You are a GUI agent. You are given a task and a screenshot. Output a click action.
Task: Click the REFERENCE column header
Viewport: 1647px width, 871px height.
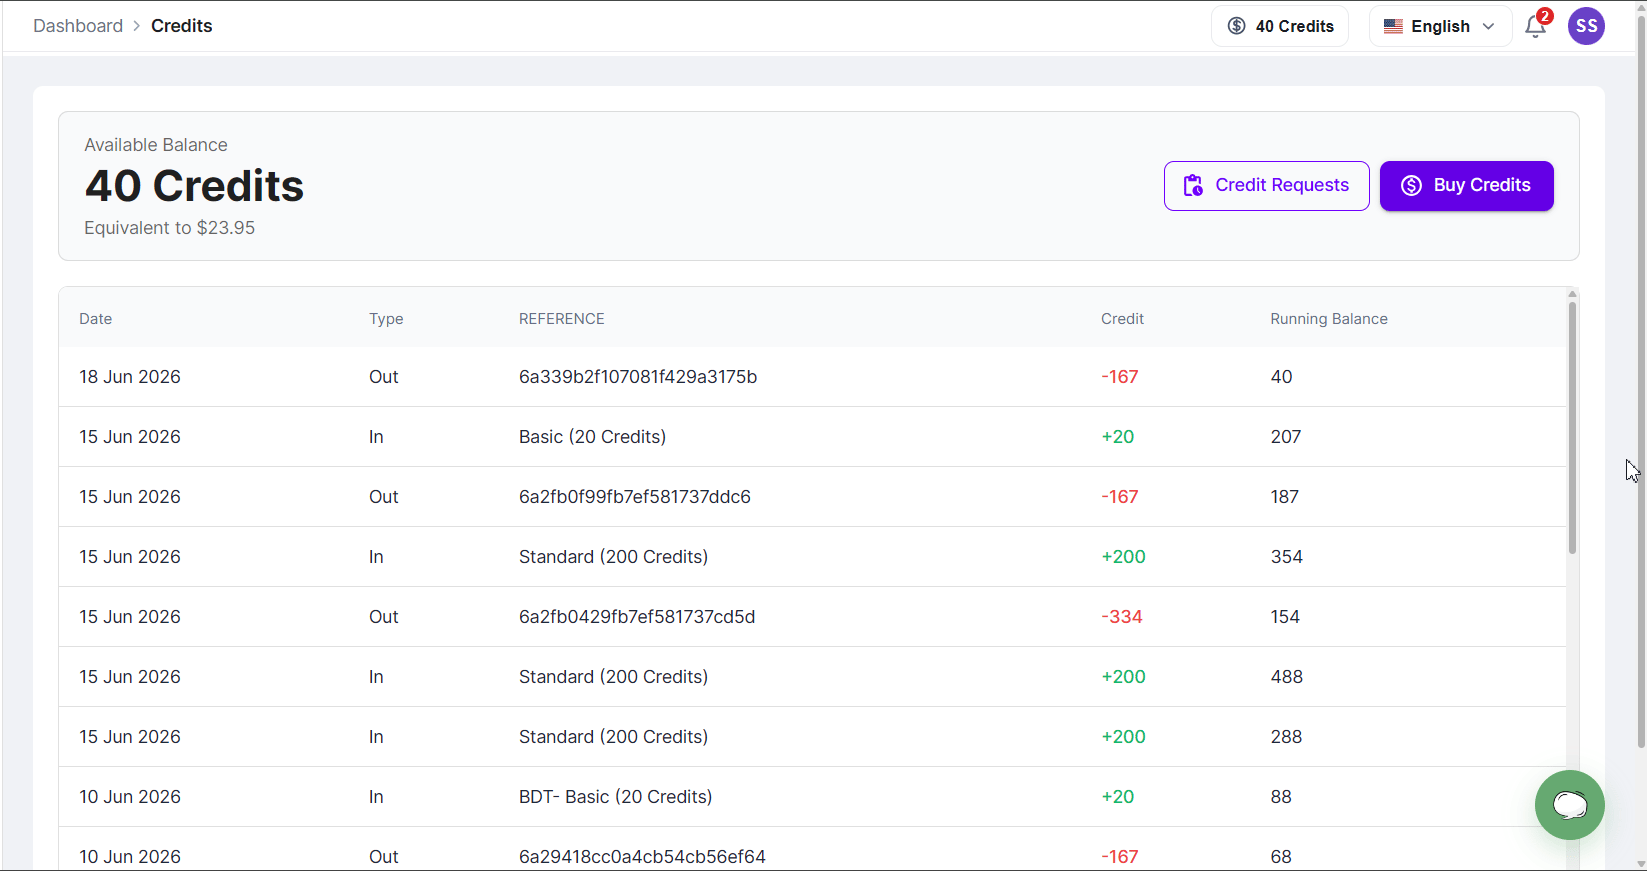pyautogui.click(x=562, y=319)
